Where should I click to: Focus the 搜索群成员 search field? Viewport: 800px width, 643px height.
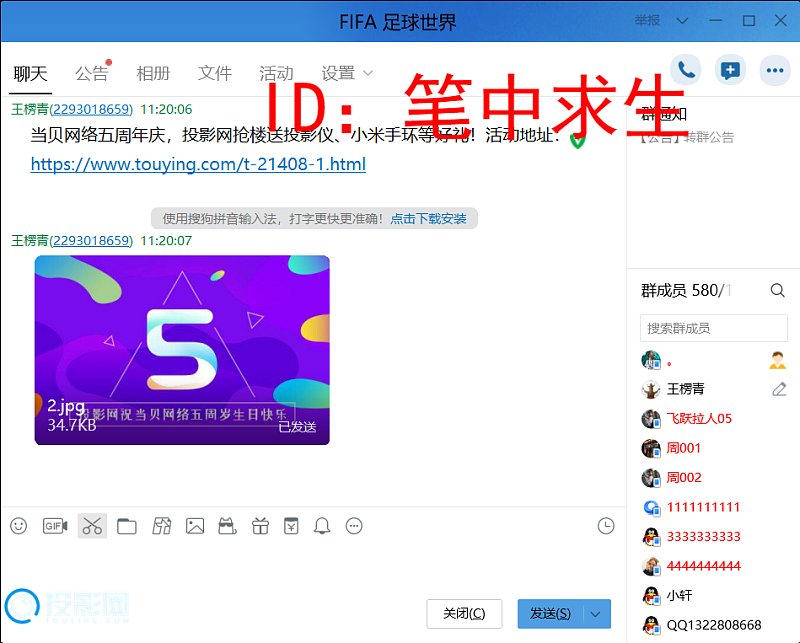tap(714, 328)
